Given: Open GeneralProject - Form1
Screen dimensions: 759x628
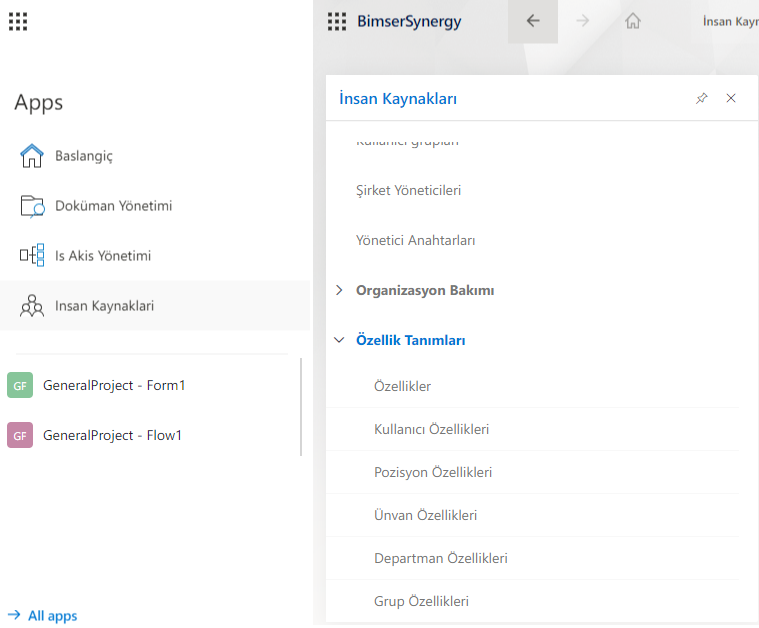Looking at the screenshot, I should tap(113, 385).
